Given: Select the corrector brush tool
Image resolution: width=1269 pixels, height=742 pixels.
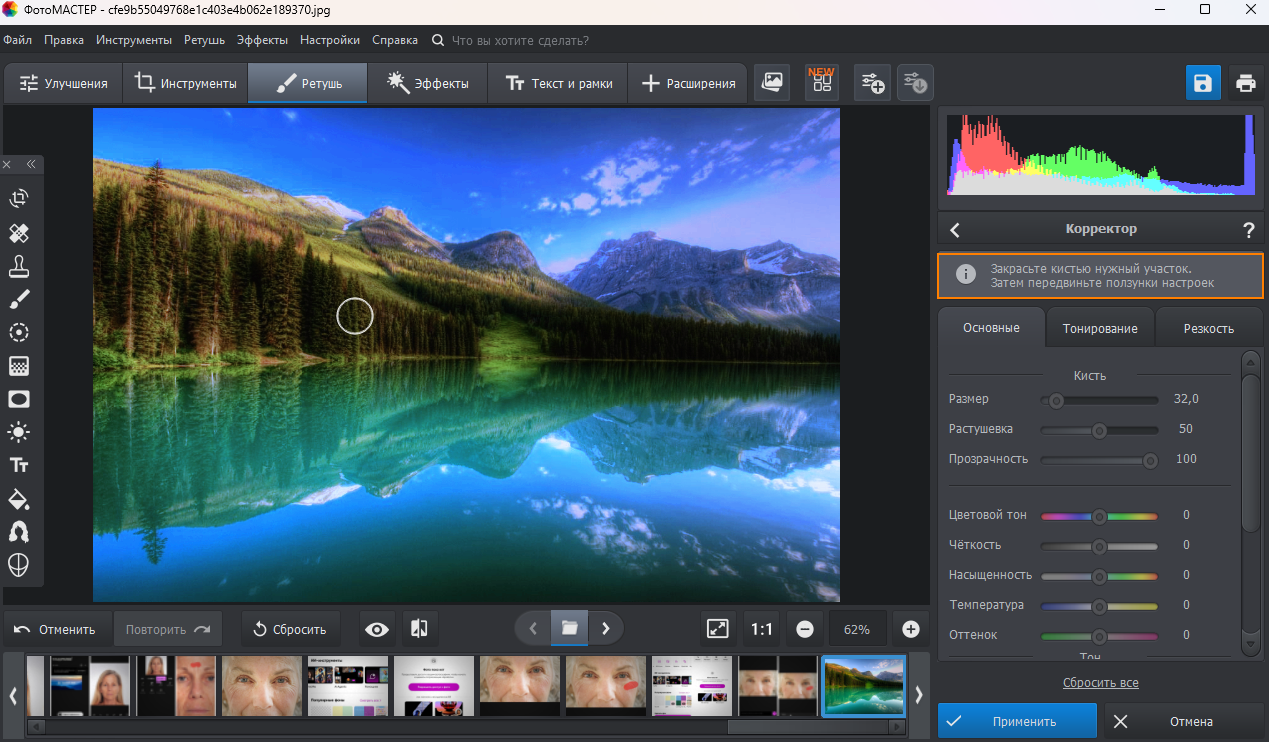Looking at the screenshot, I should [x=18, y=299].
